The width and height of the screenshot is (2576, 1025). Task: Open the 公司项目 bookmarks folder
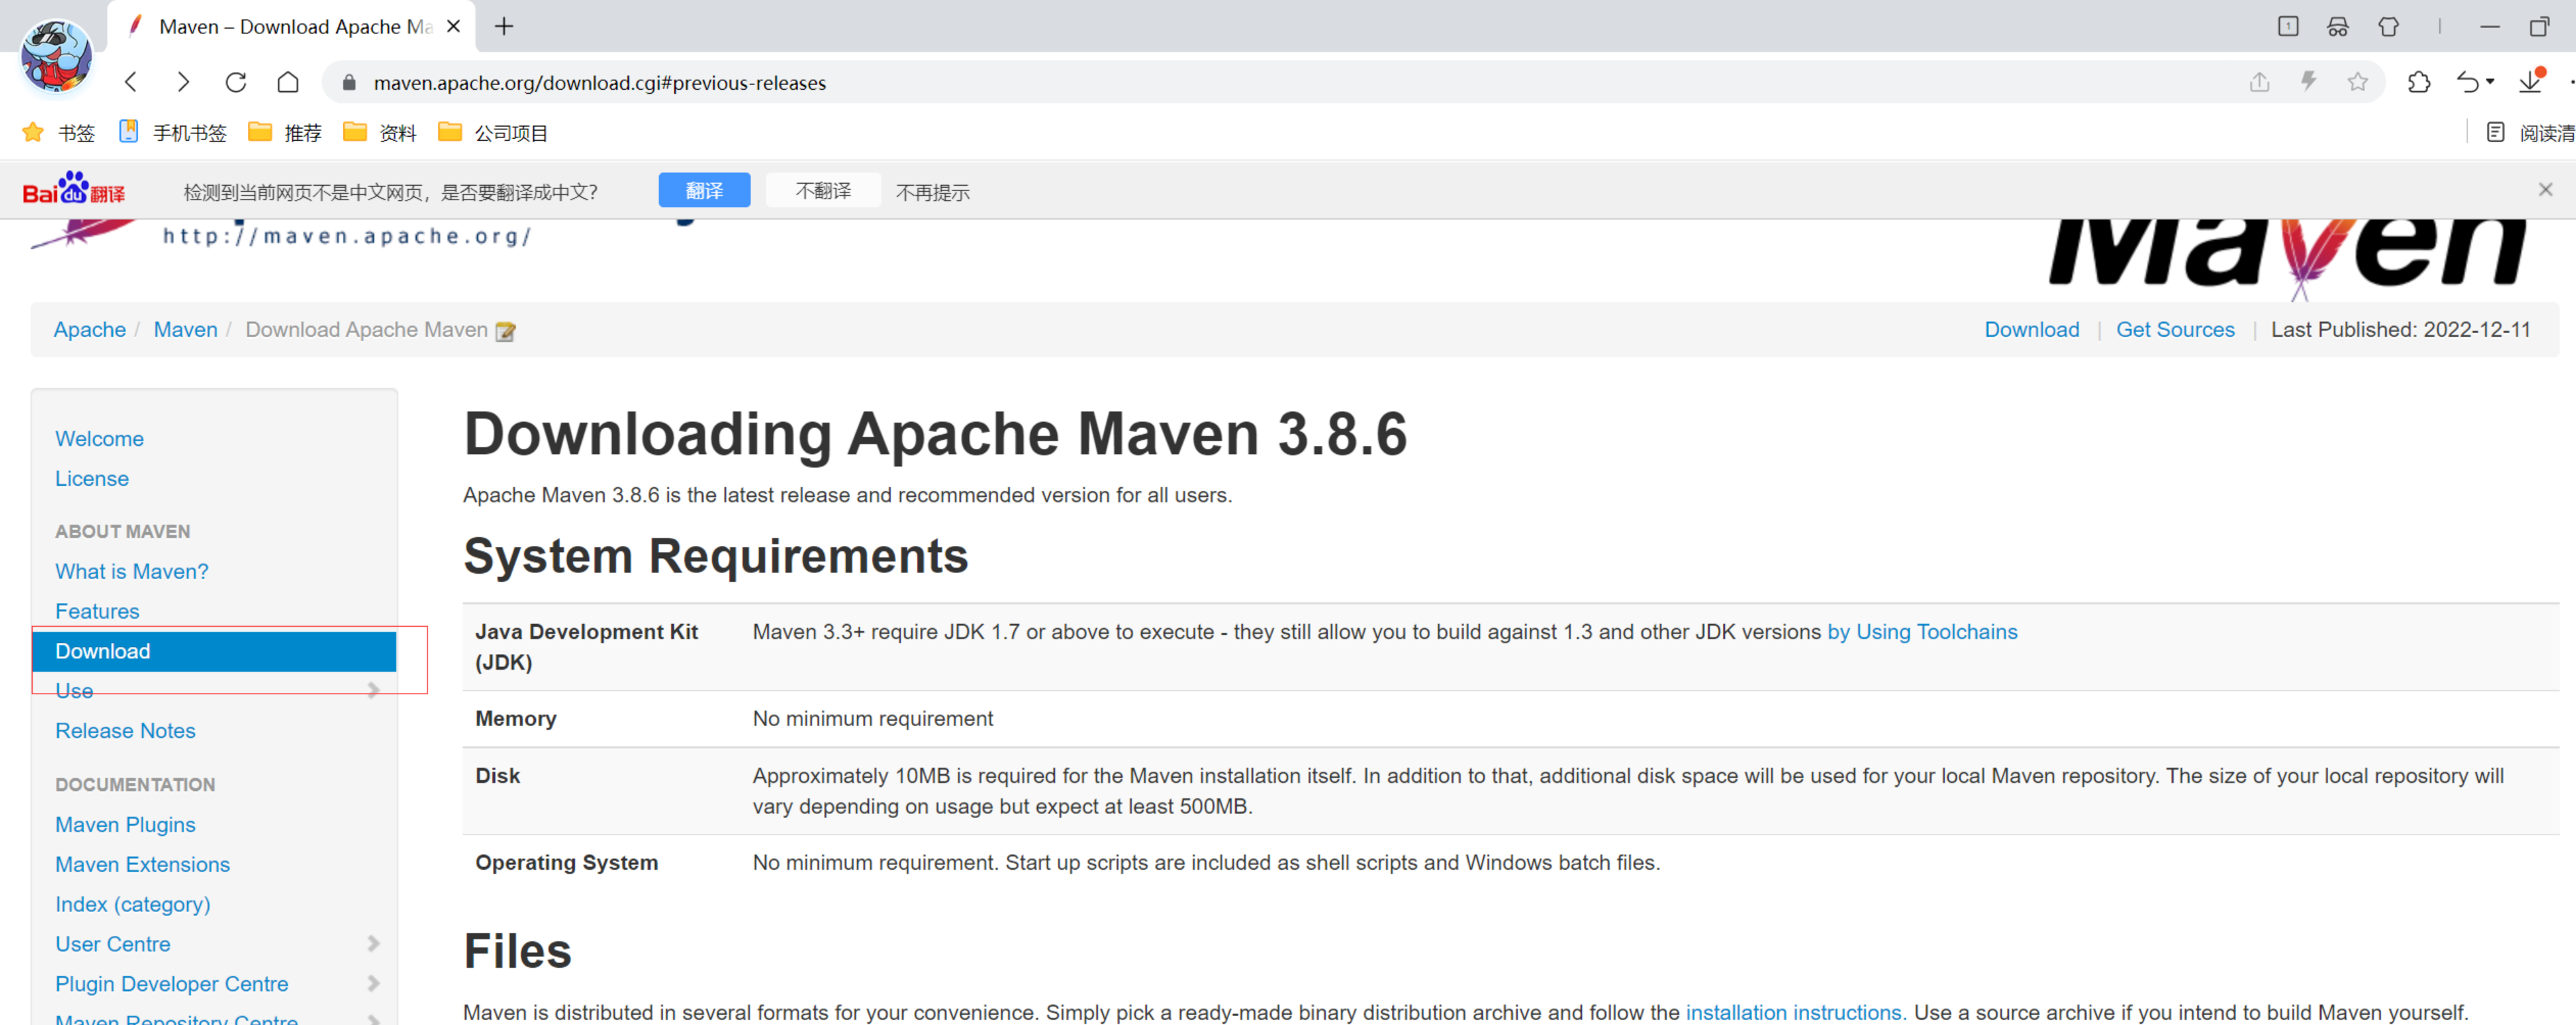(493, 132)
